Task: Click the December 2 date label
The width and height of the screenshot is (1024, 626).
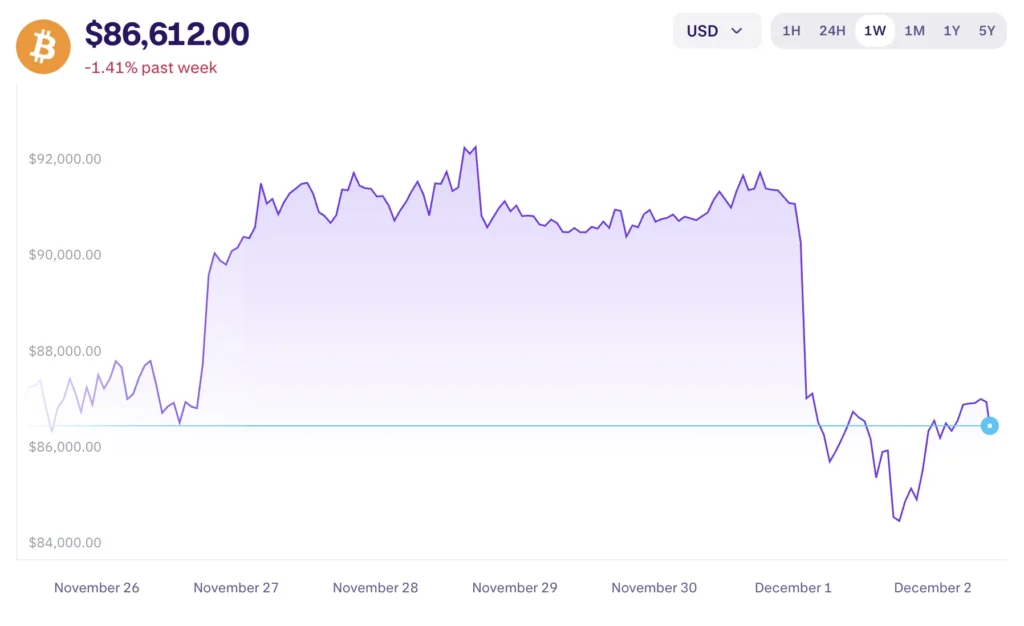Action: point(932,588)
